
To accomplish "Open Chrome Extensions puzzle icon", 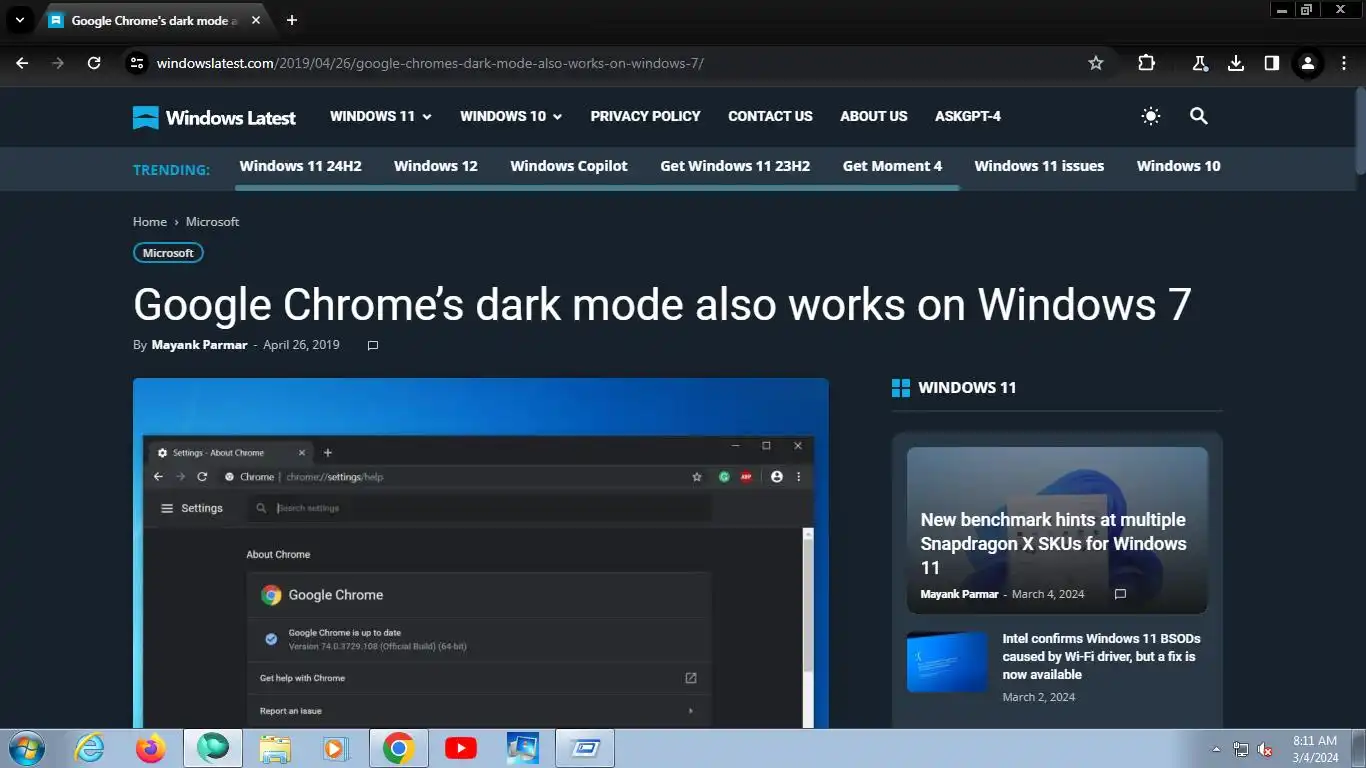I will (x=1146, y=63).
